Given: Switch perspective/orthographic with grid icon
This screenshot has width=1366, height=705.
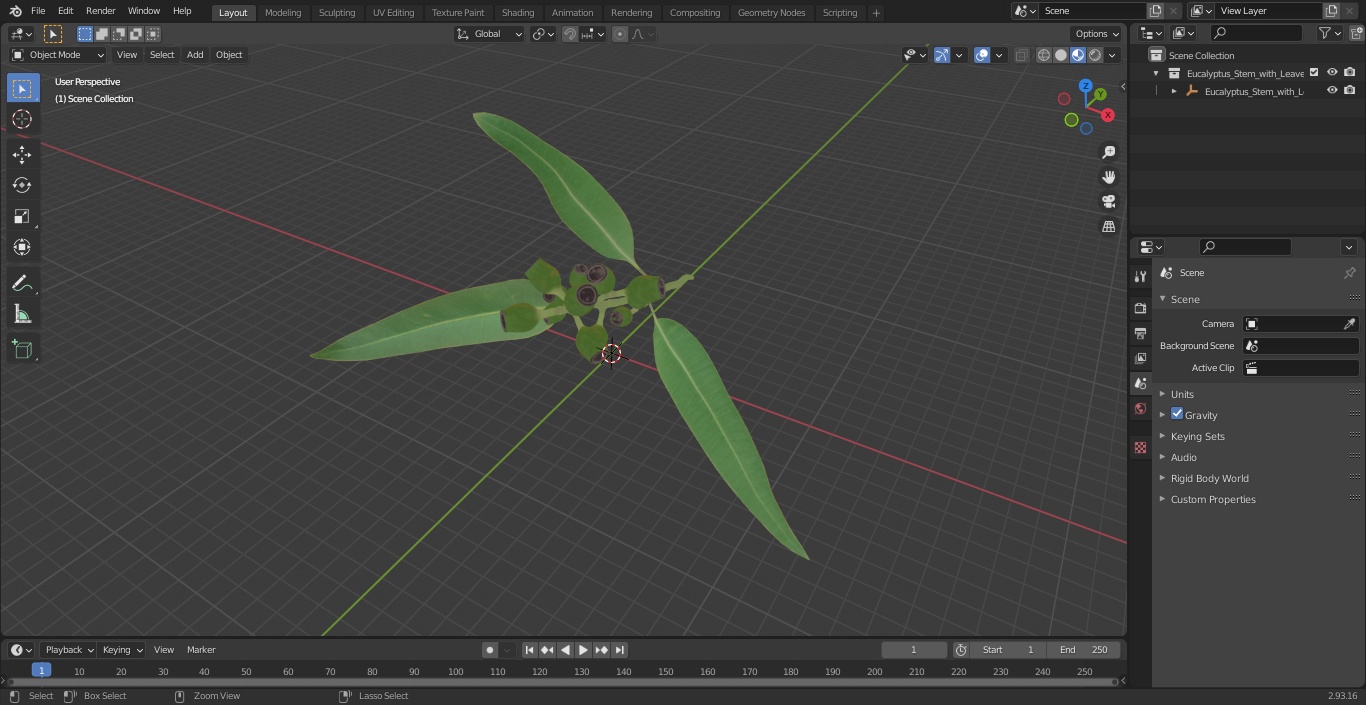Looking at the screenshot, I should click(1108, 227).
